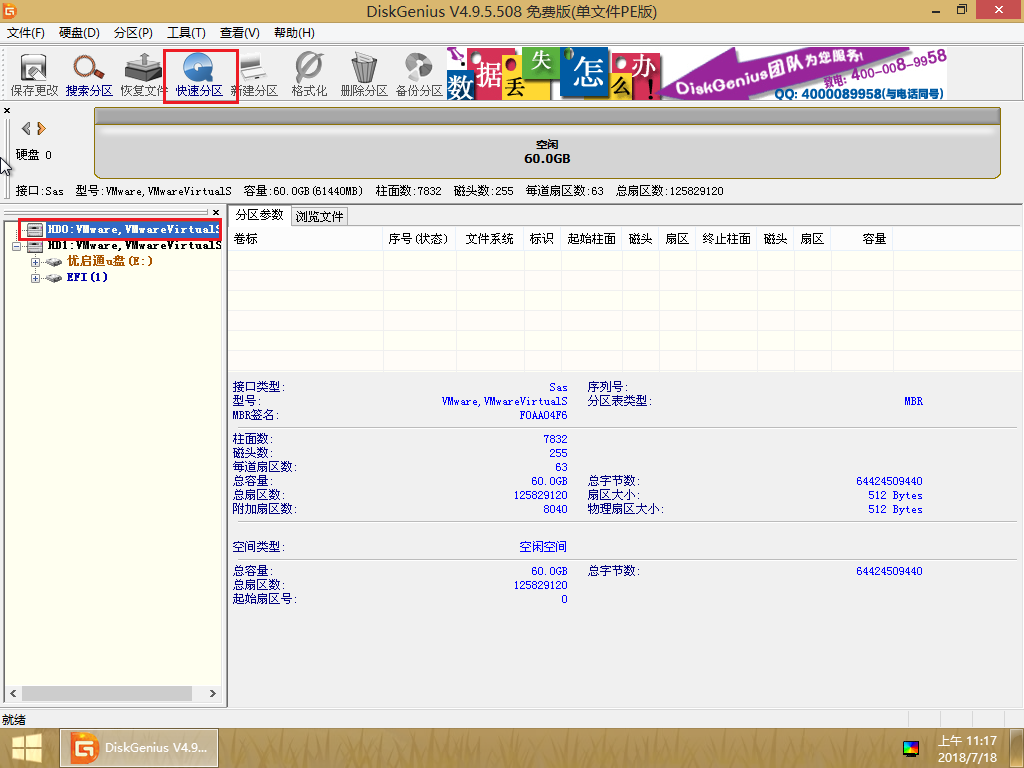The image size is (1024, 768).
Task: Launch Quick Partition (快速分区) tool
Action: 199,74
